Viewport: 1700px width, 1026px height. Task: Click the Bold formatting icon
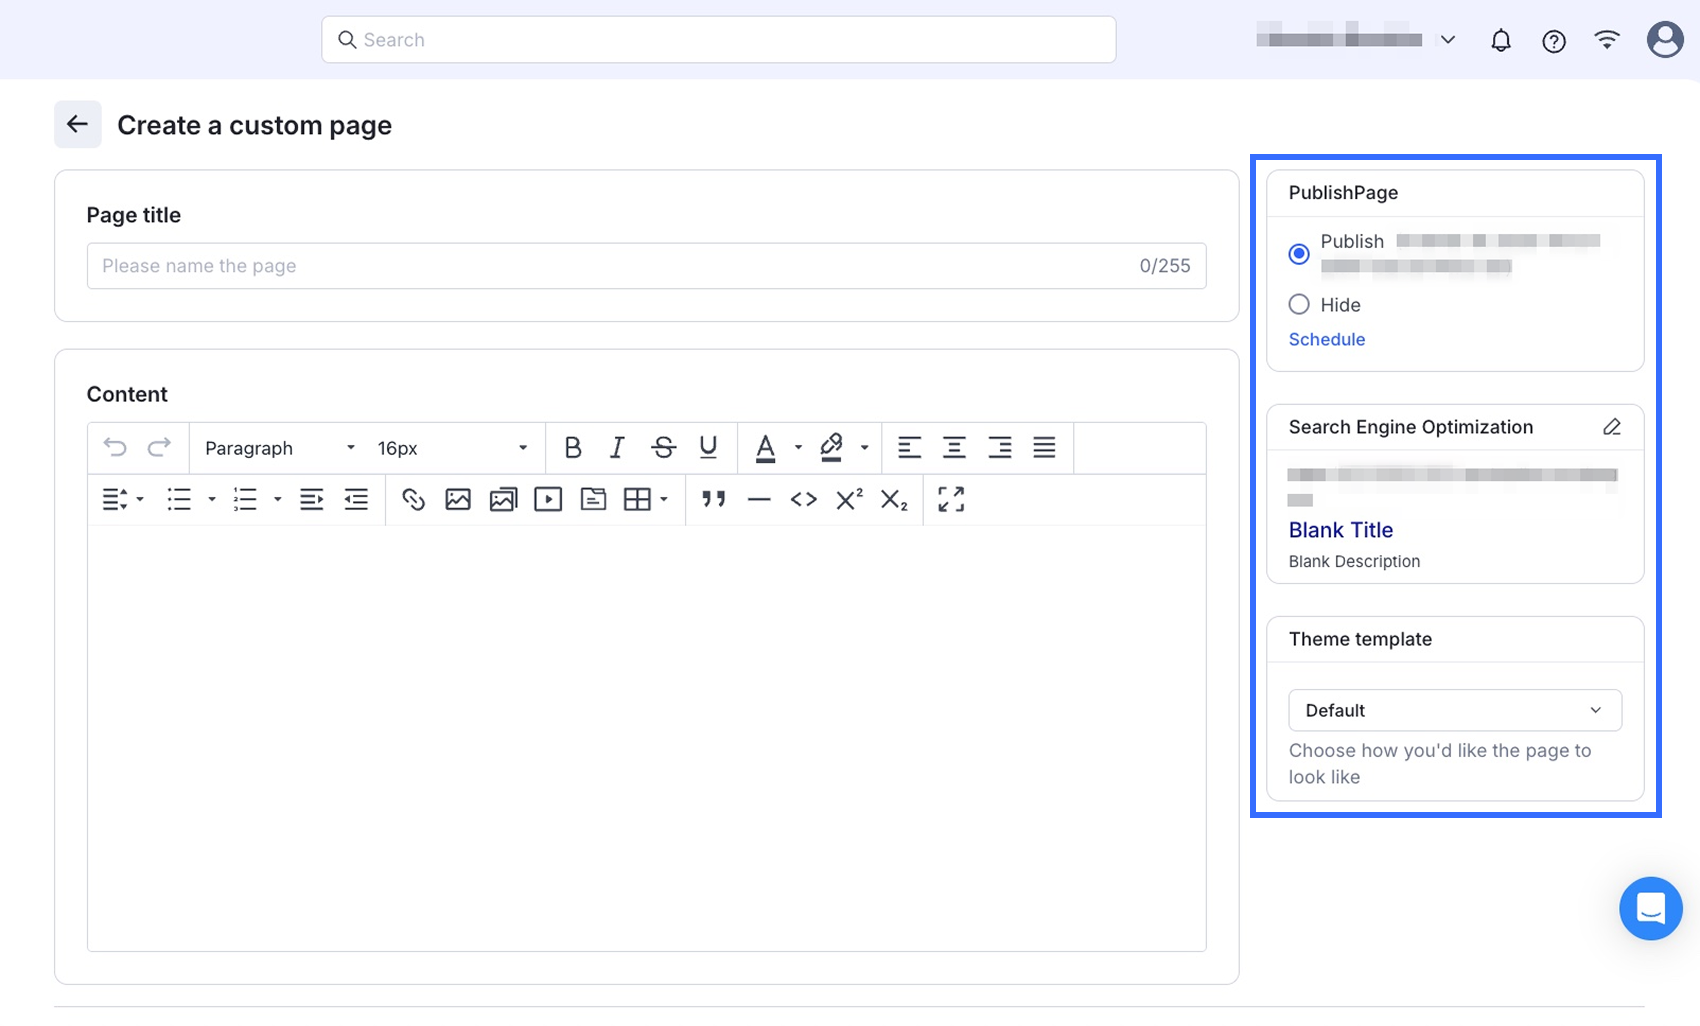(x=573, y=448)
